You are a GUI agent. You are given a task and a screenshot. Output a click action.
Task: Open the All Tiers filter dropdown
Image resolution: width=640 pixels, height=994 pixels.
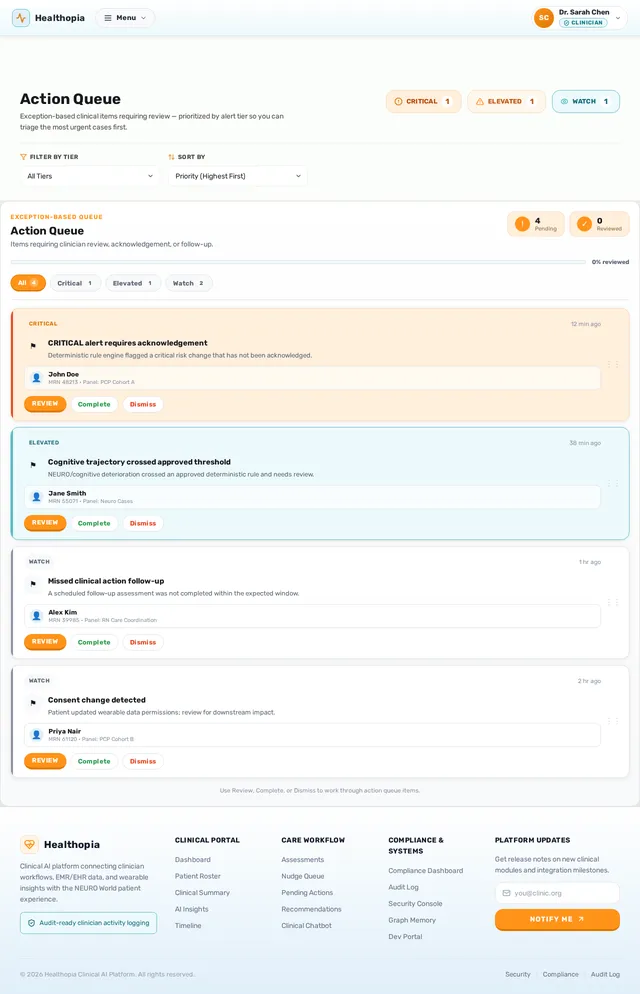(x=89, y=176)
